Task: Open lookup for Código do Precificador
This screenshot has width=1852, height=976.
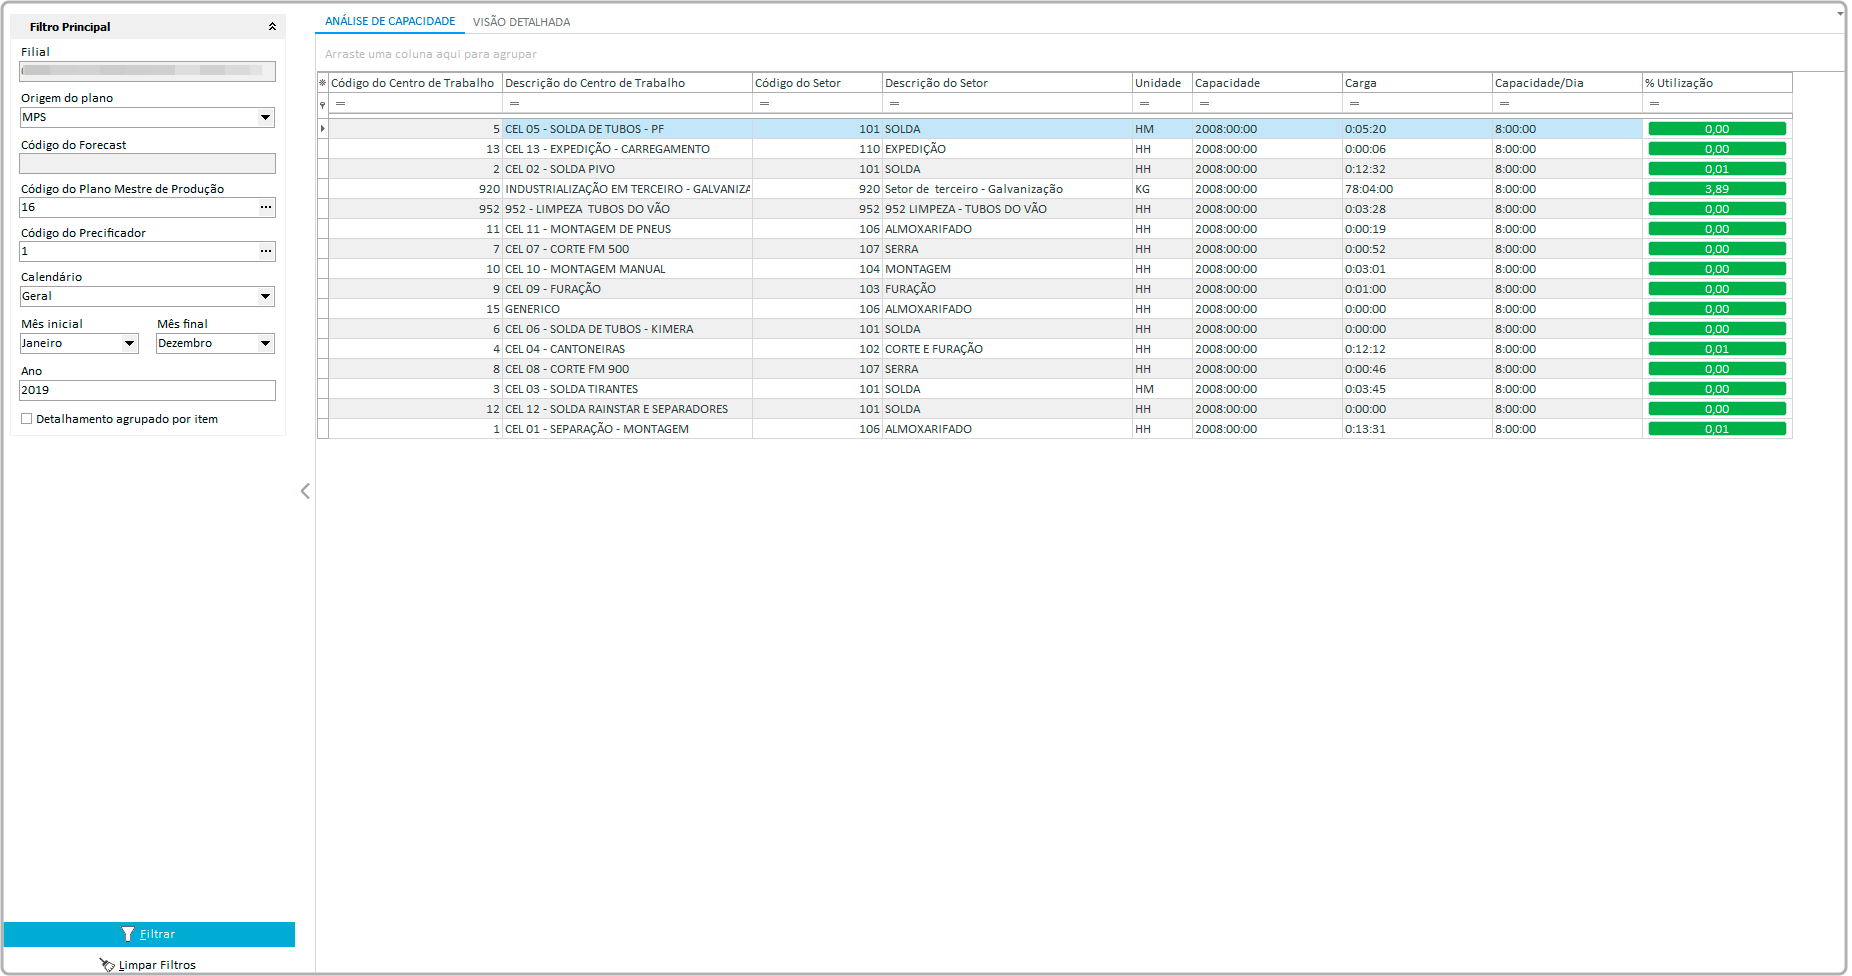Action: coord(266,251)
